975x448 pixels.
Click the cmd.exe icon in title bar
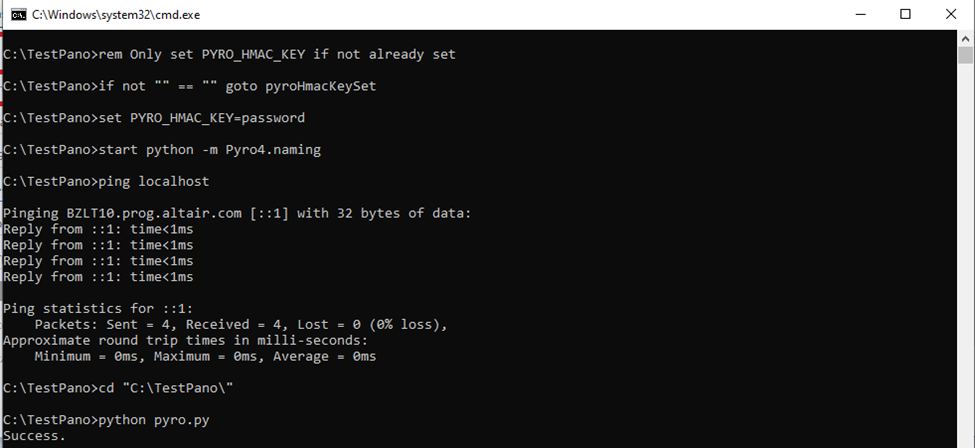(x=18, y=14)
